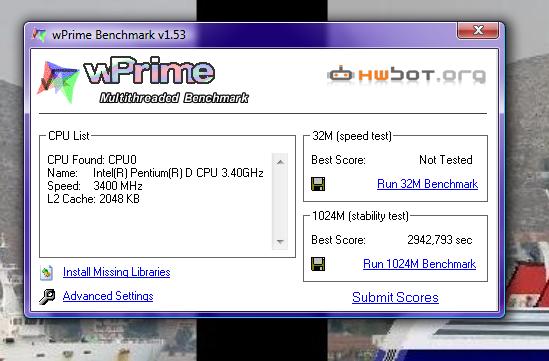Click the CPU list scrollbar track

pos(280,202)
